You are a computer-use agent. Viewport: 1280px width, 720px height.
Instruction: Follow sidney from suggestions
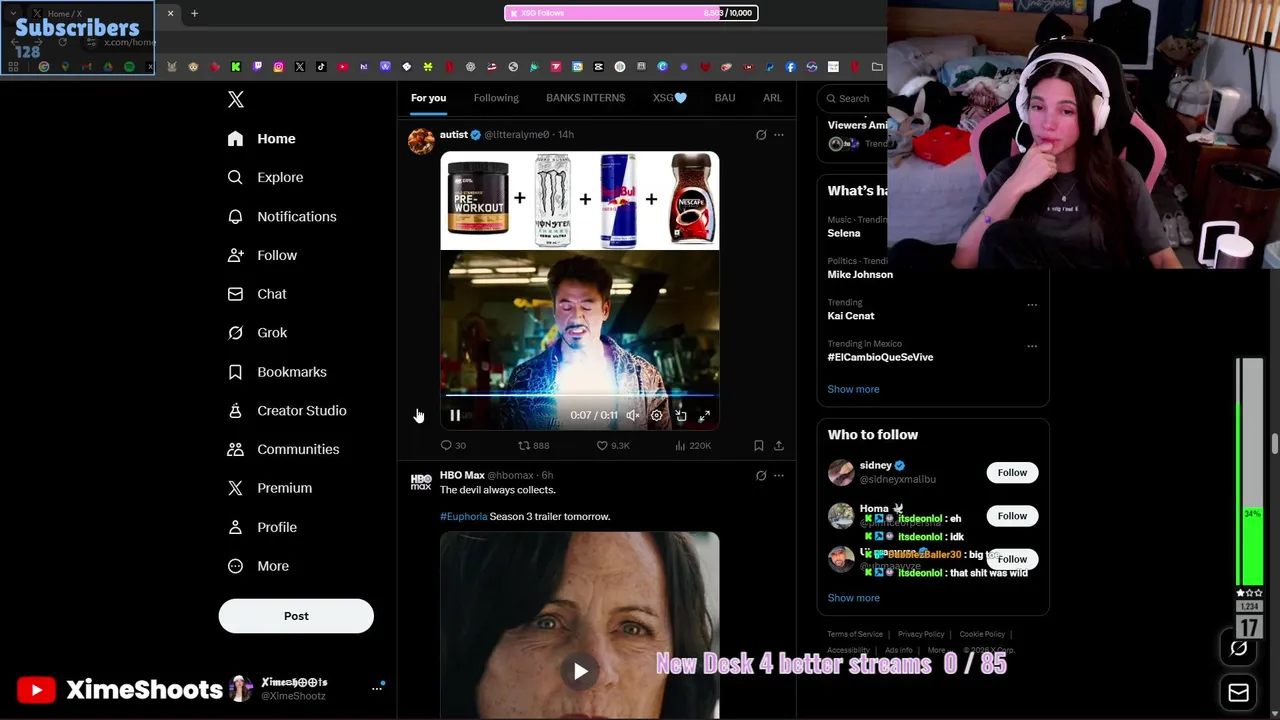tap(1012, 472)
